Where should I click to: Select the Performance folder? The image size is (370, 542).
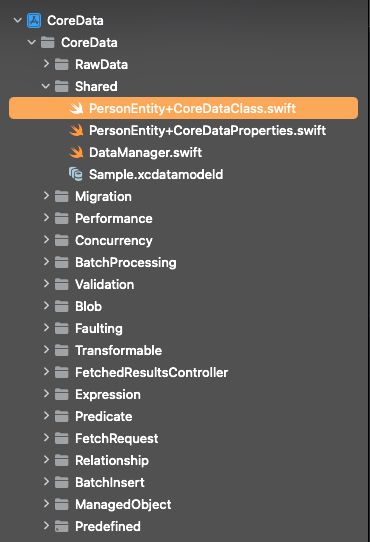click(x=114, y=218)
